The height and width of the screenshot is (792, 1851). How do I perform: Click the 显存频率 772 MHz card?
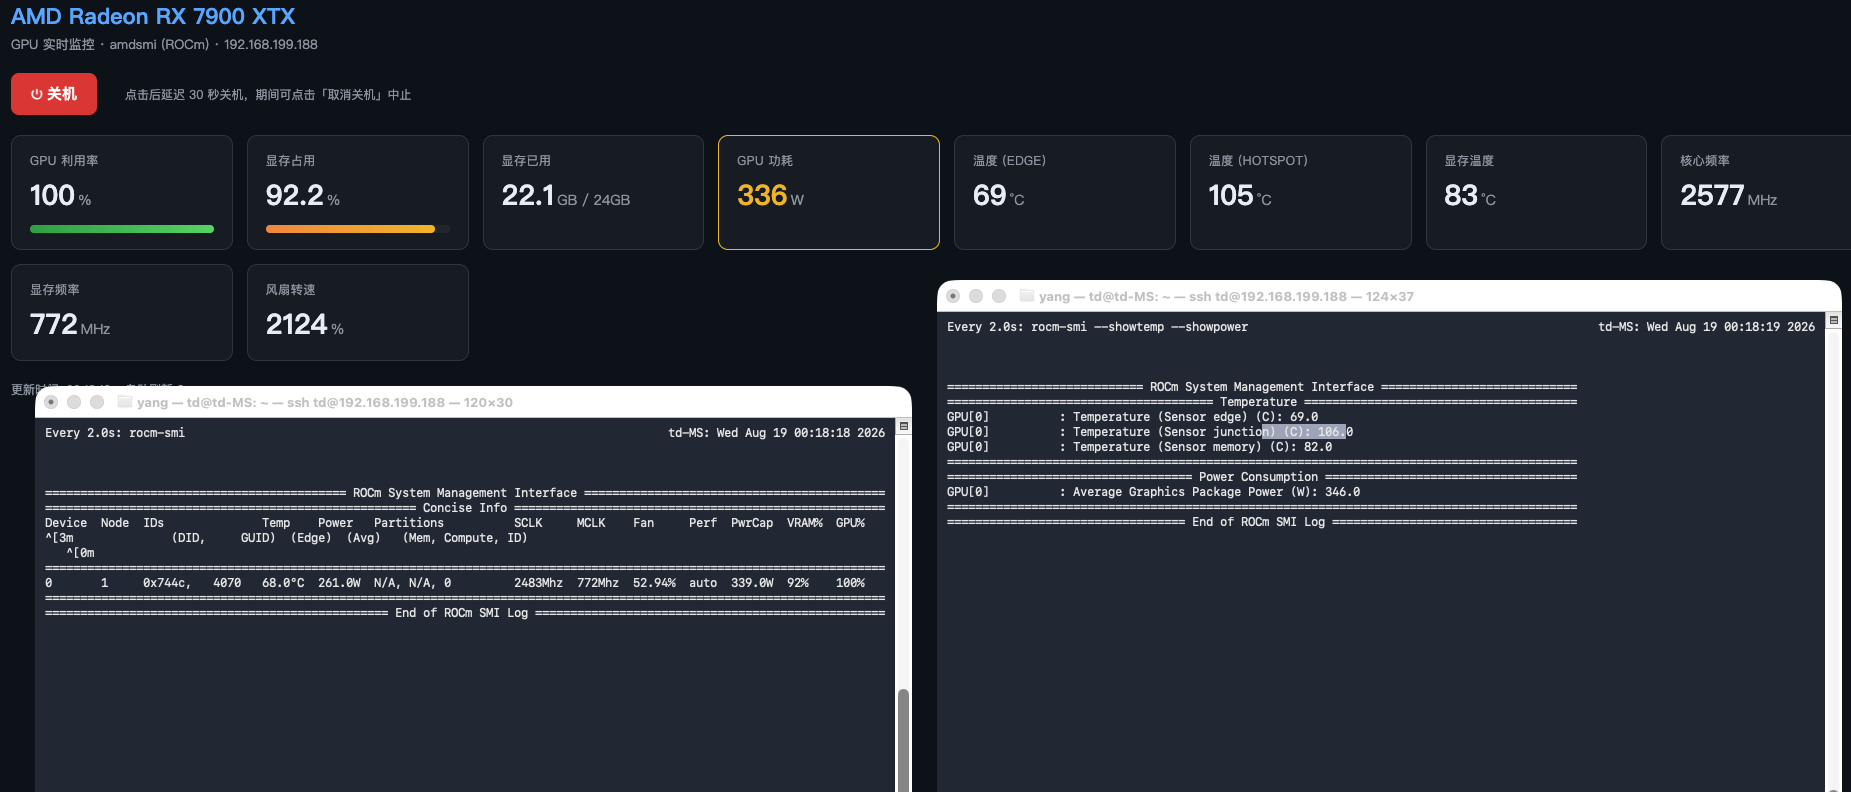click(122, 312)
